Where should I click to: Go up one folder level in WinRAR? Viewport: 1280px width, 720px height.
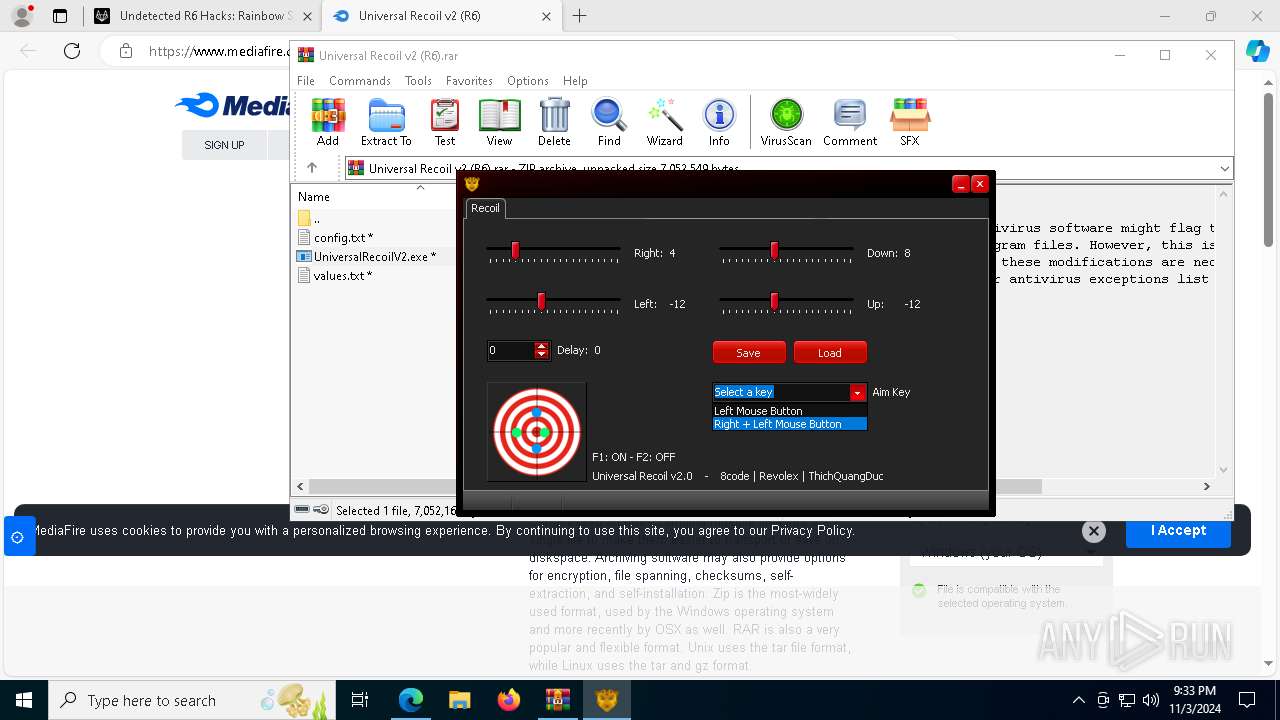[x=312, y=168]
